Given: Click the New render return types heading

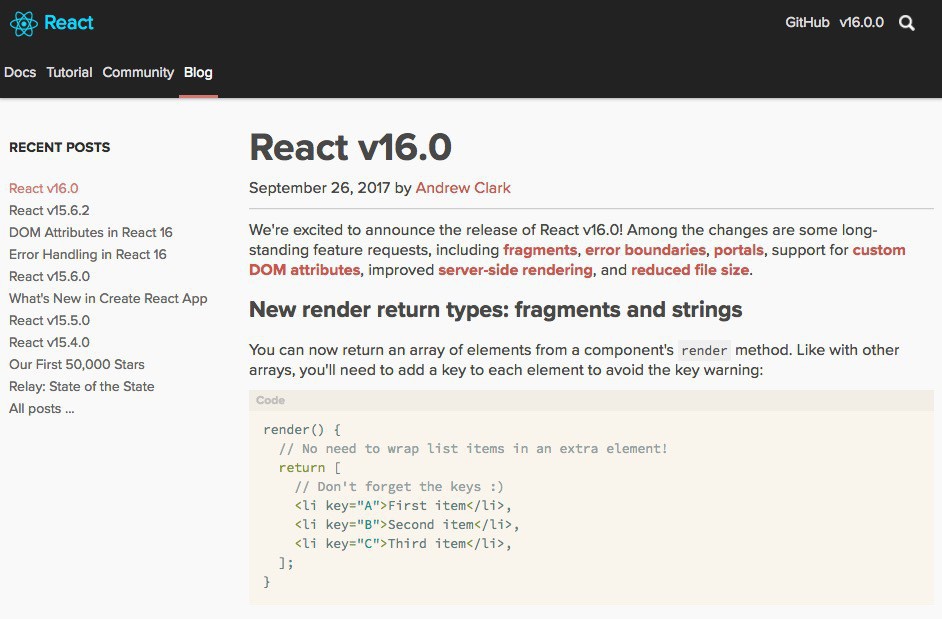Looking at the screenshot, I should tap(496, 310).
